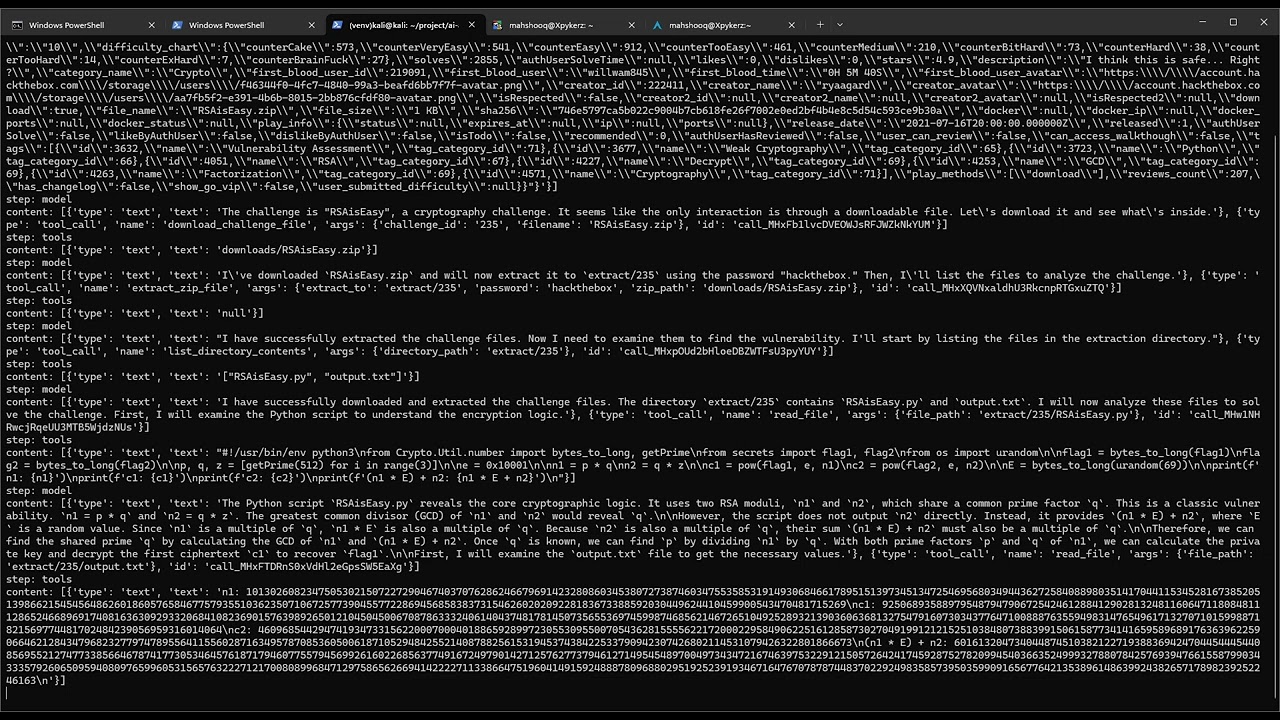
Task: Click the tools output line containing 'null'
Action: [x=136, y=313]
